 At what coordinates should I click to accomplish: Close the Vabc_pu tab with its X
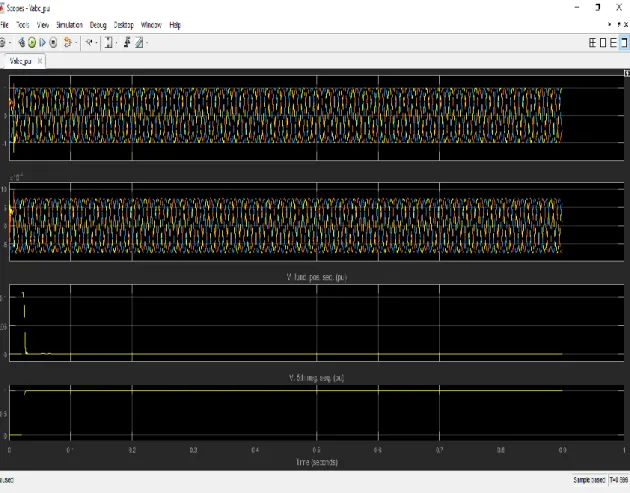coord(40,61)
